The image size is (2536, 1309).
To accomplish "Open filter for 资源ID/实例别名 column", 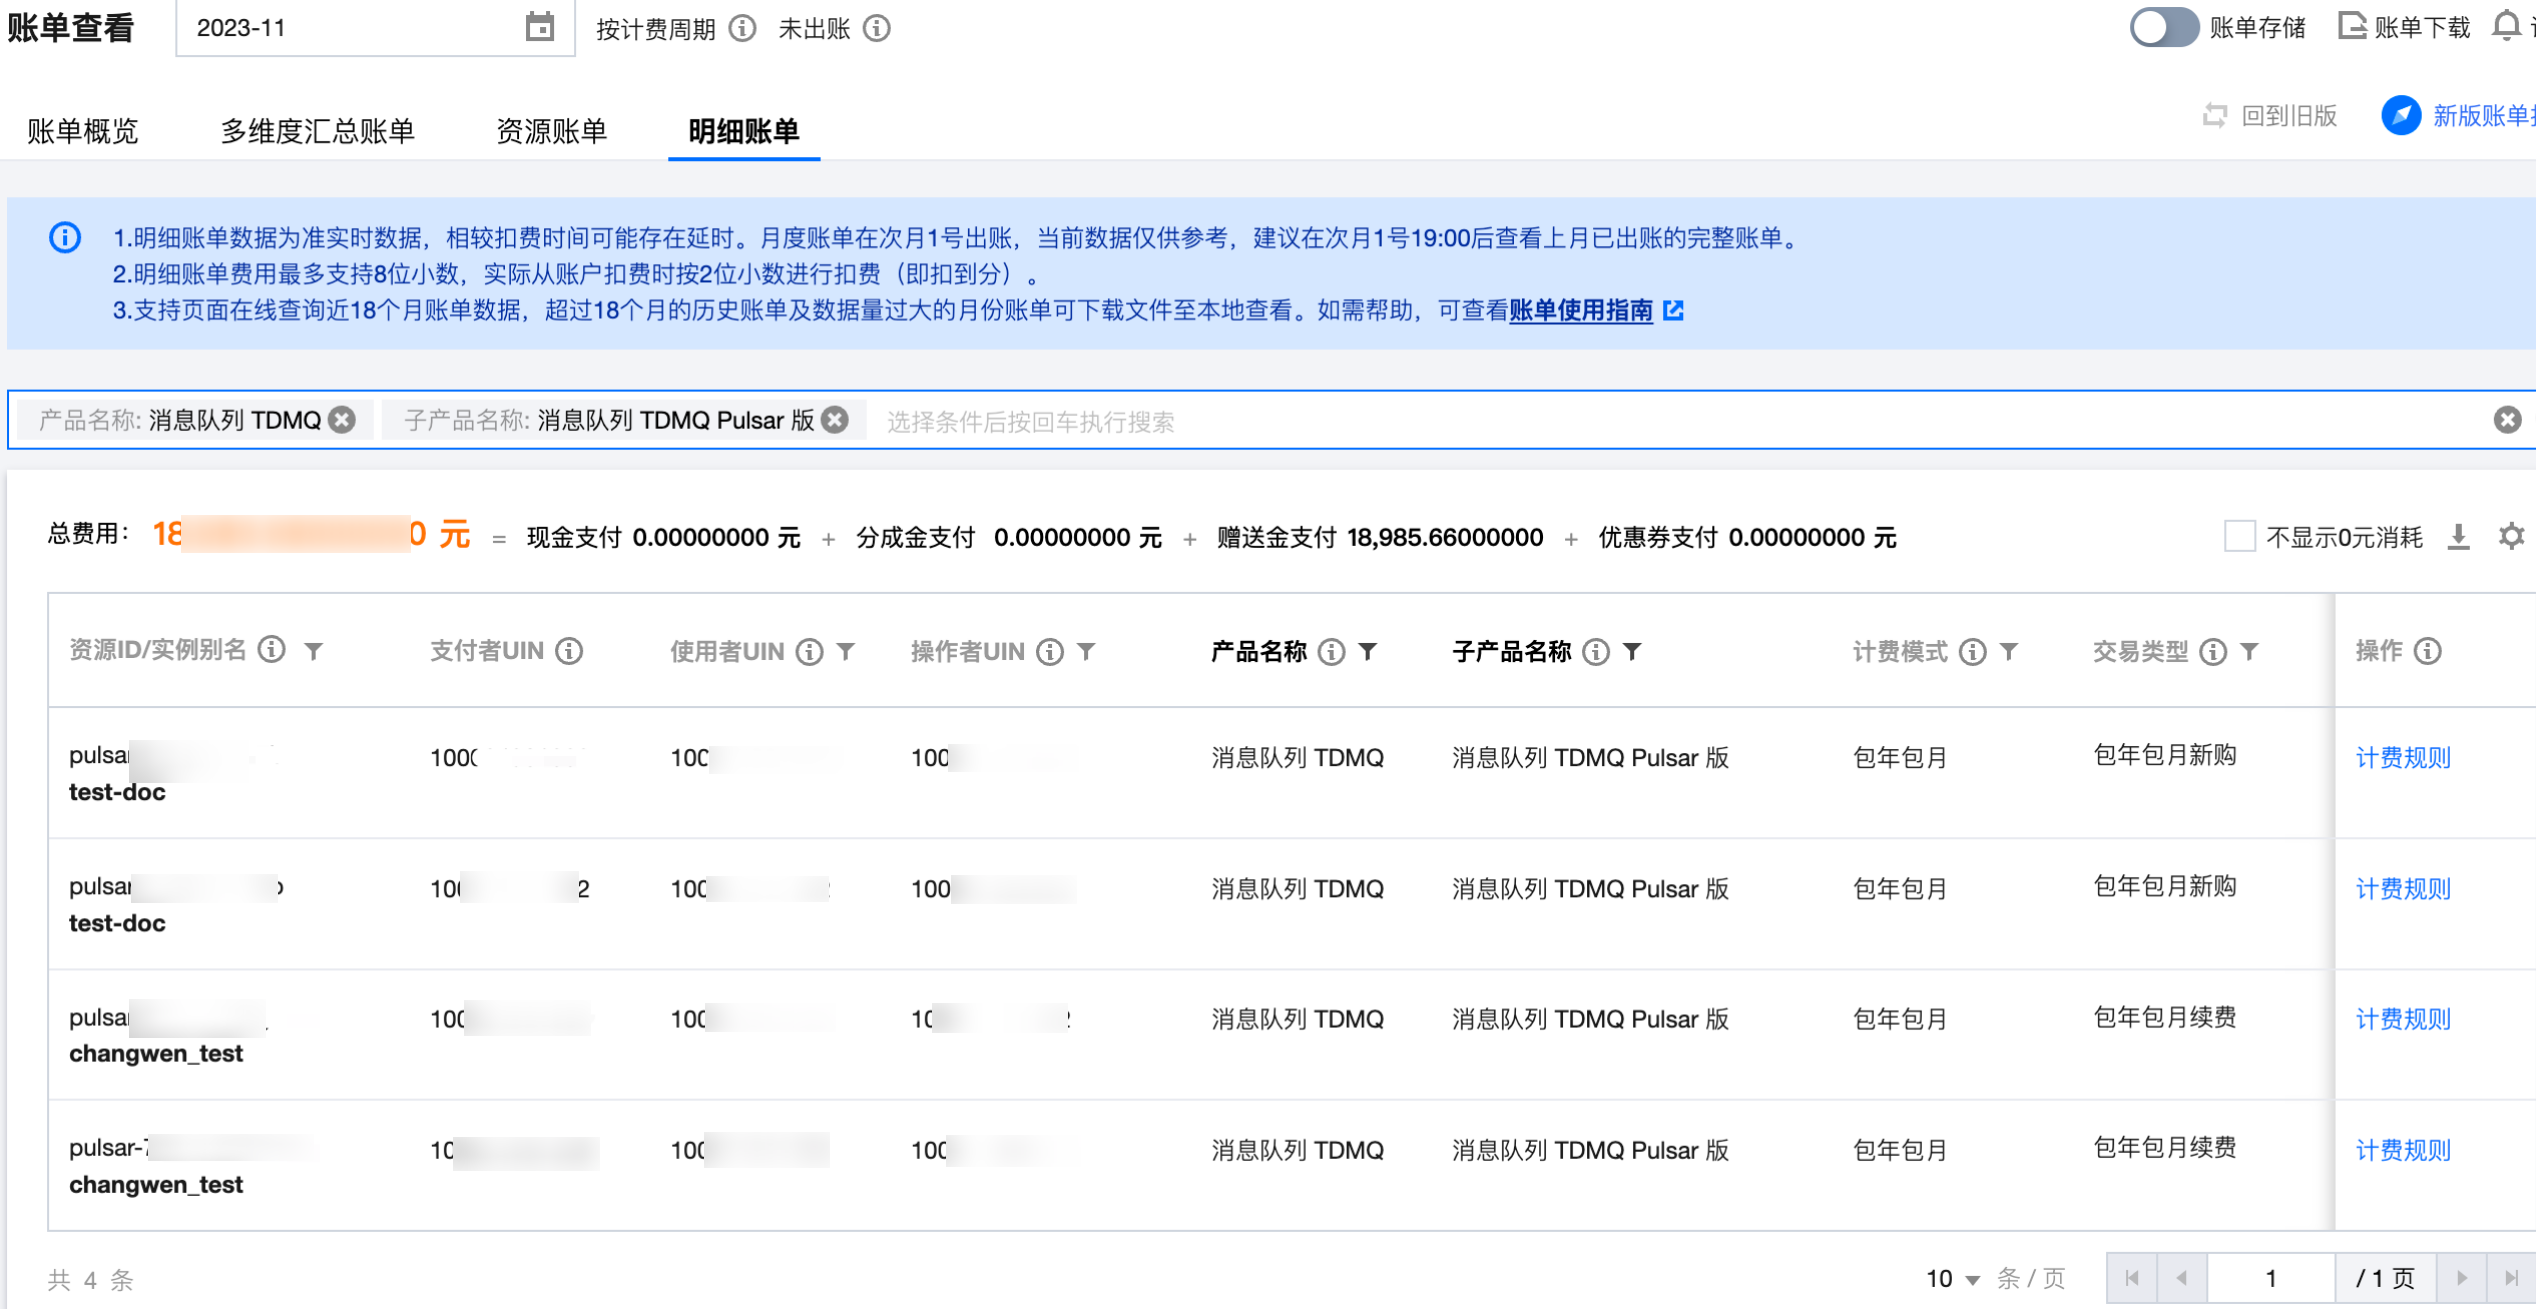I will coord(314,652).
